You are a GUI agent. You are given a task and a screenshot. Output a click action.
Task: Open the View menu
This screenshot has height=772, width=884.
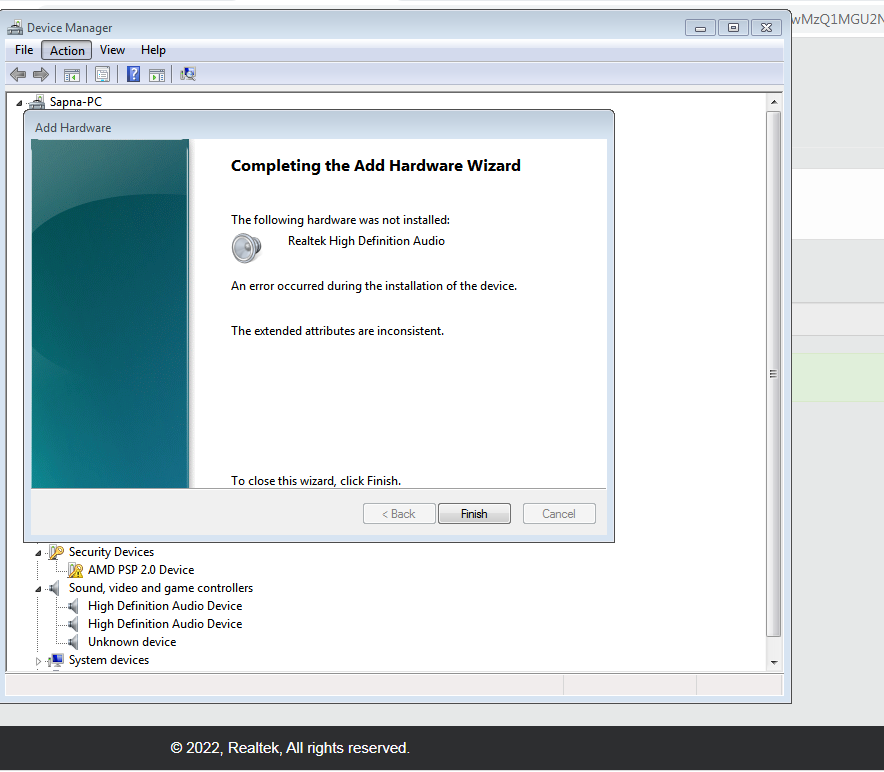click(x=112, y=50)
